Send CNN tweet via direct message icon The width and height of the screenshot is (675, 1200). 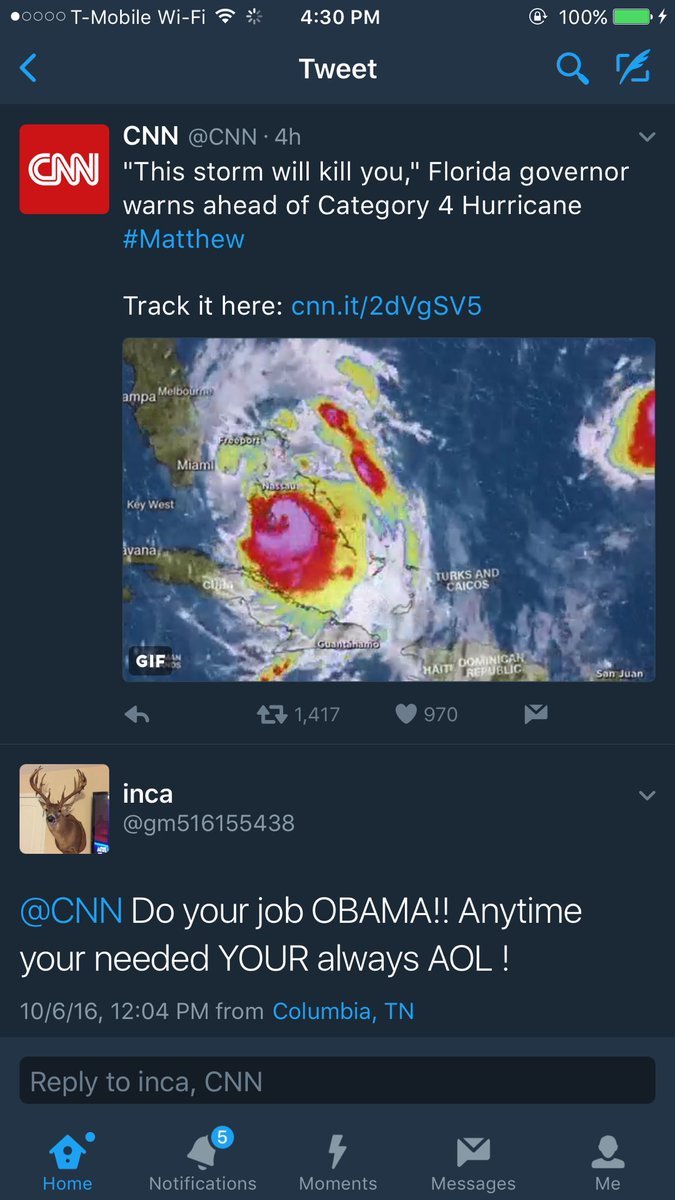[x=536, y=714]
